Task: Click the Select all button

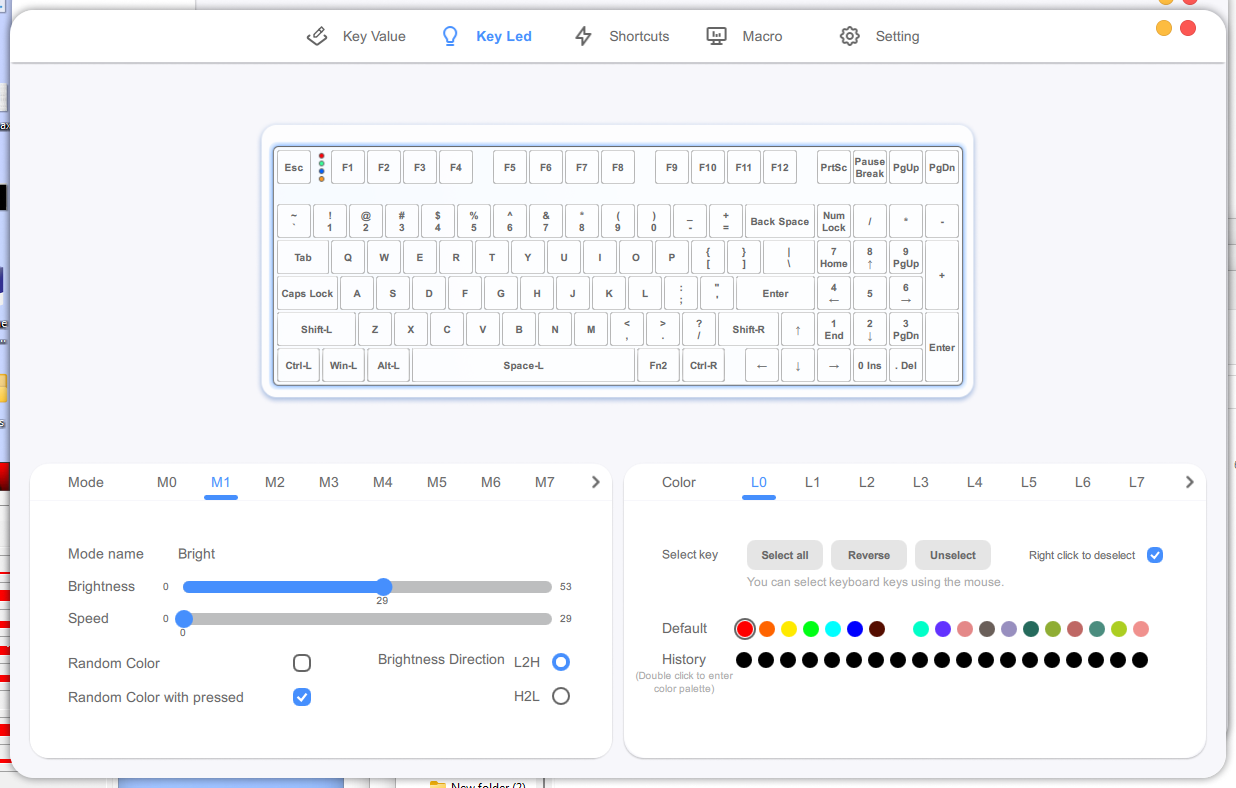Action: 785,555
